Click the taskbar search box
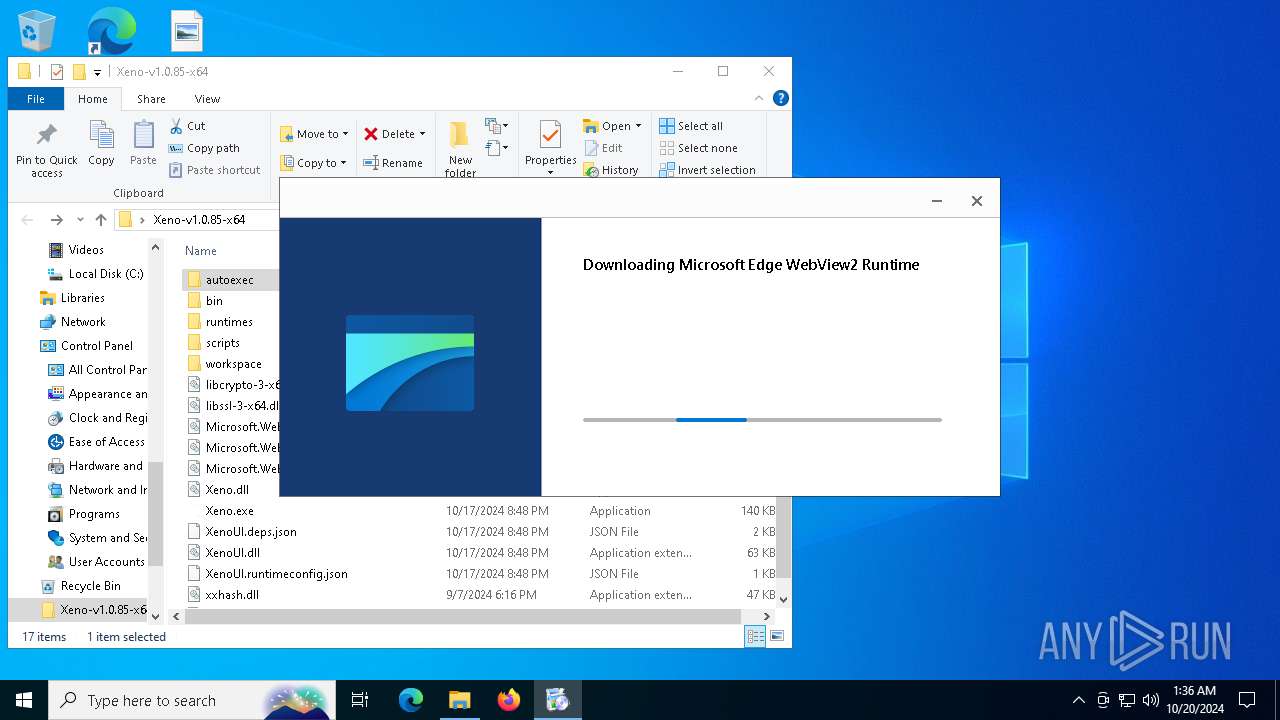Screen dimensions: 1280x720 coord(192,700)
